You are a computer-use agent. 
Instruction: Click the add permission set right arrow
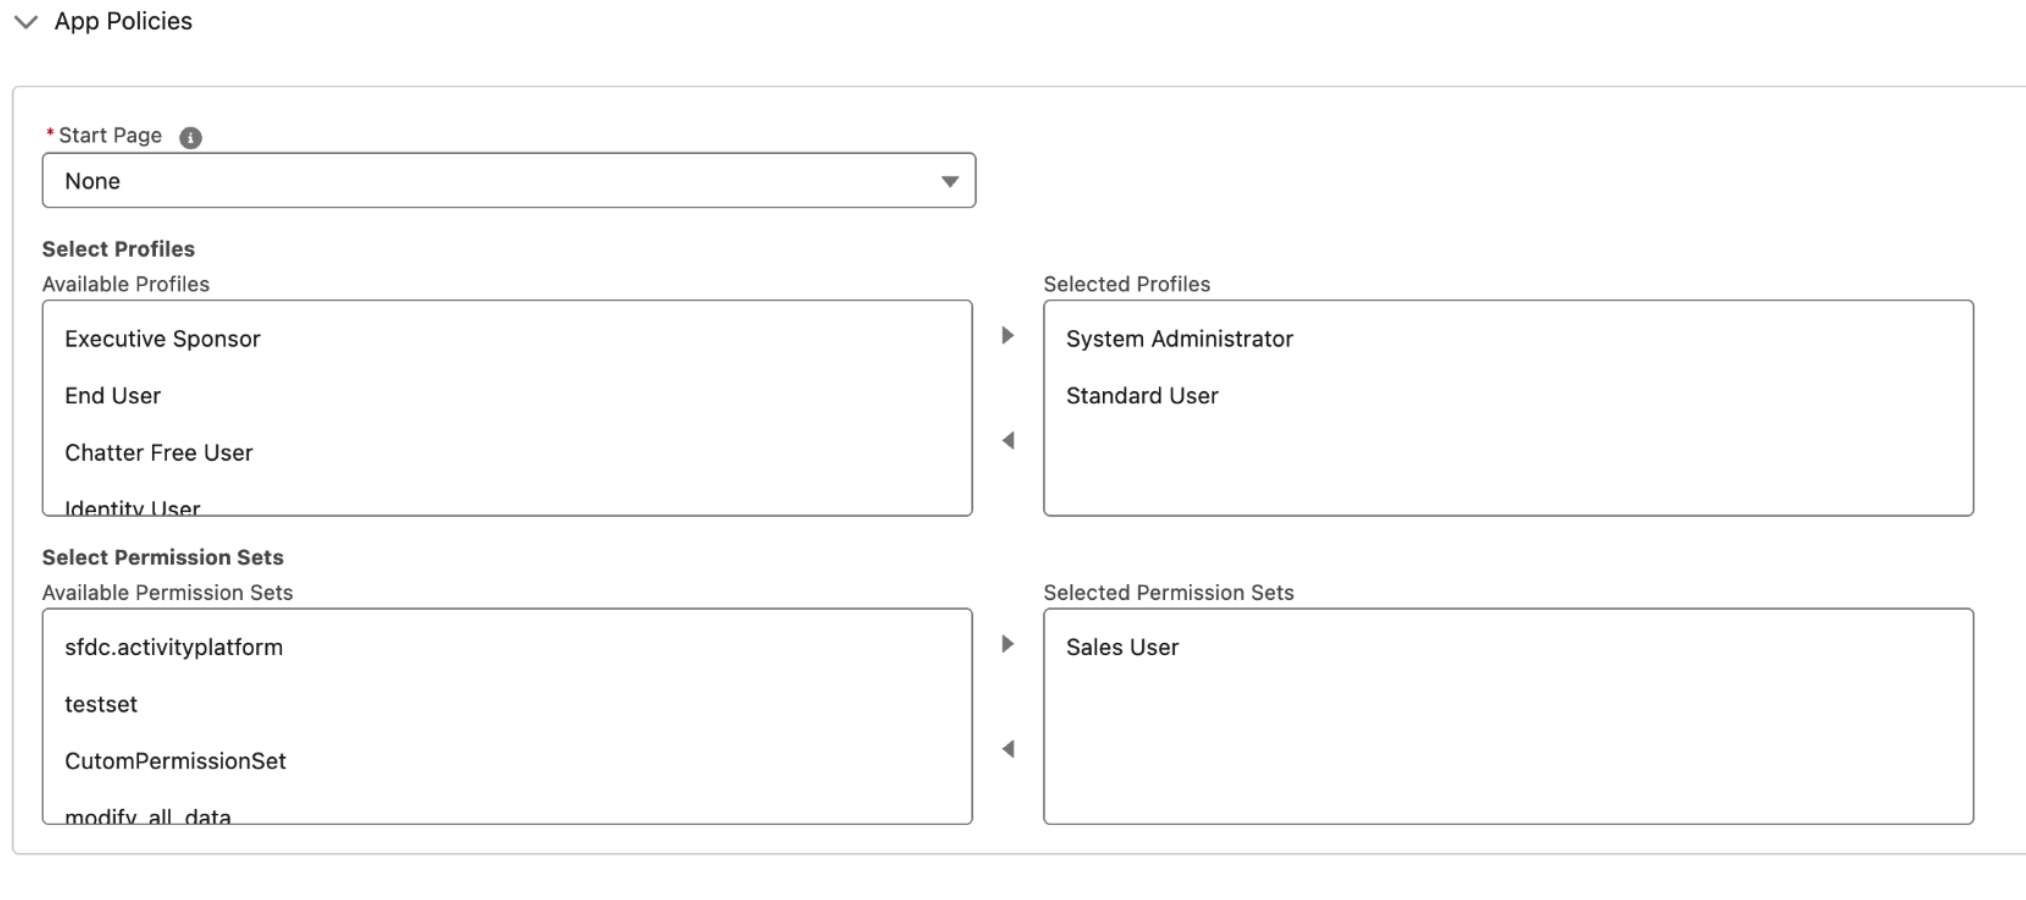click(1008, 644)
